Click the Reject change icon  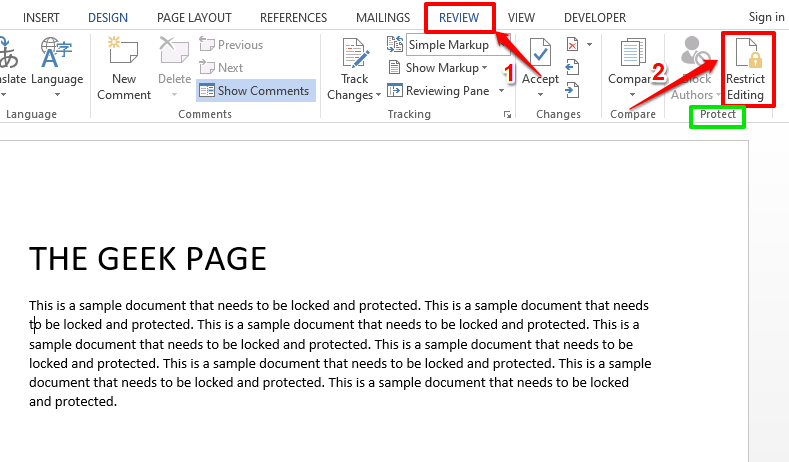[572, 45]
